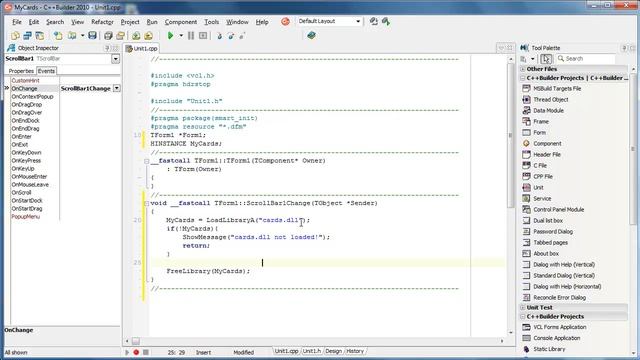Choose VCL Forms Application in palette
The height and width of the screenshot is (360, 640).
[x=560, y=327]
